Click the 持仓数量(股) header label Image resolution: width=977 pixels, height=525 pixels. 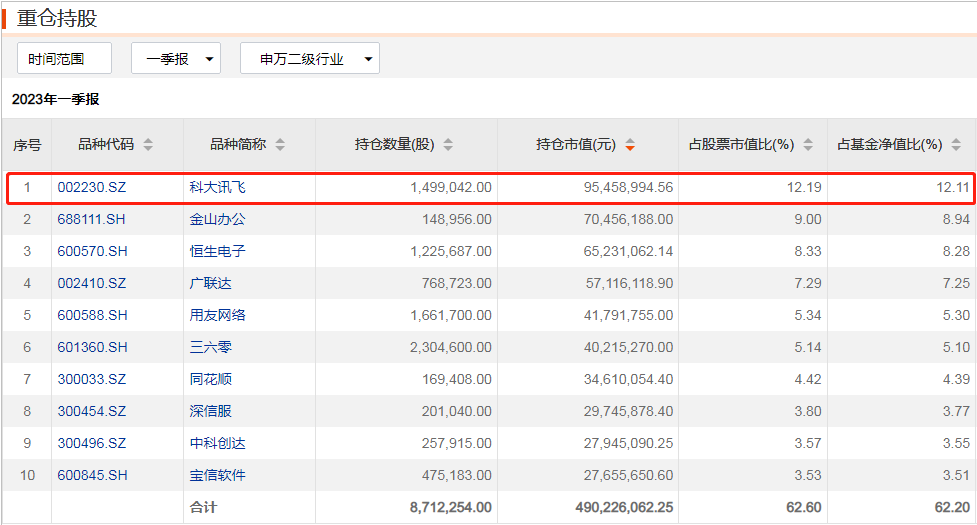point(394,144)
